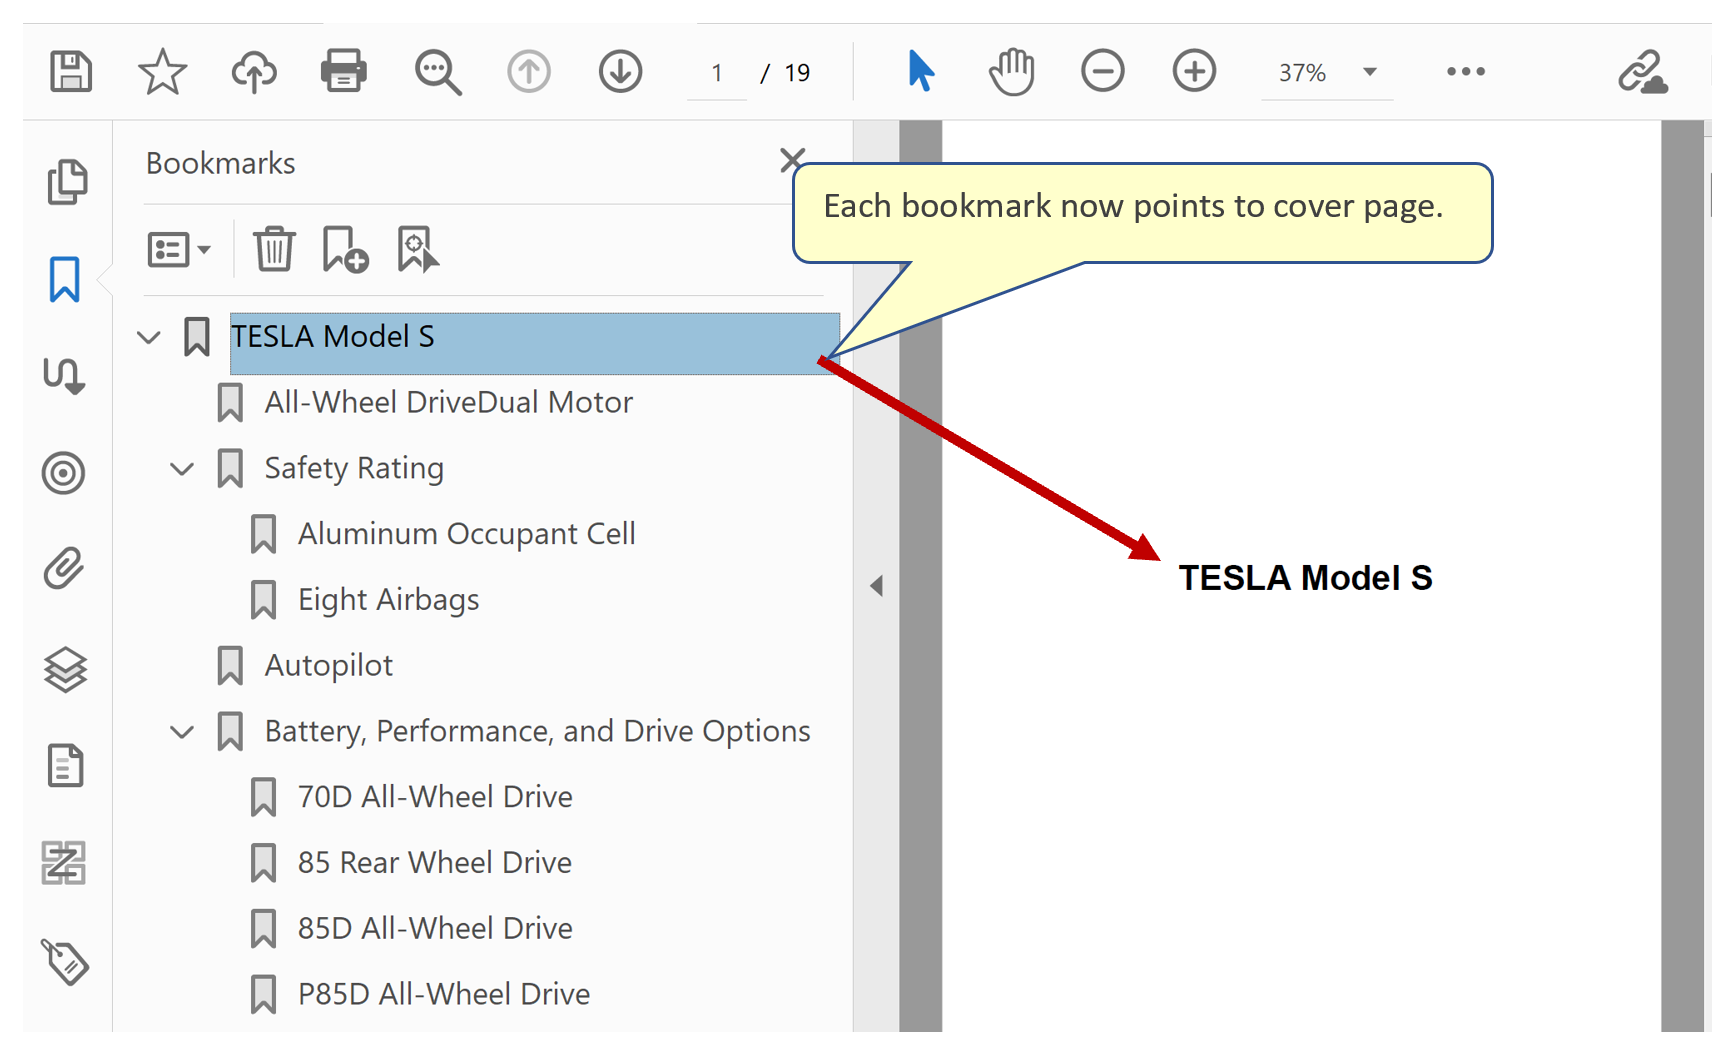Activate the Hand pan tool
Screen dimensions: 1712x1044
click(1011, 71)
